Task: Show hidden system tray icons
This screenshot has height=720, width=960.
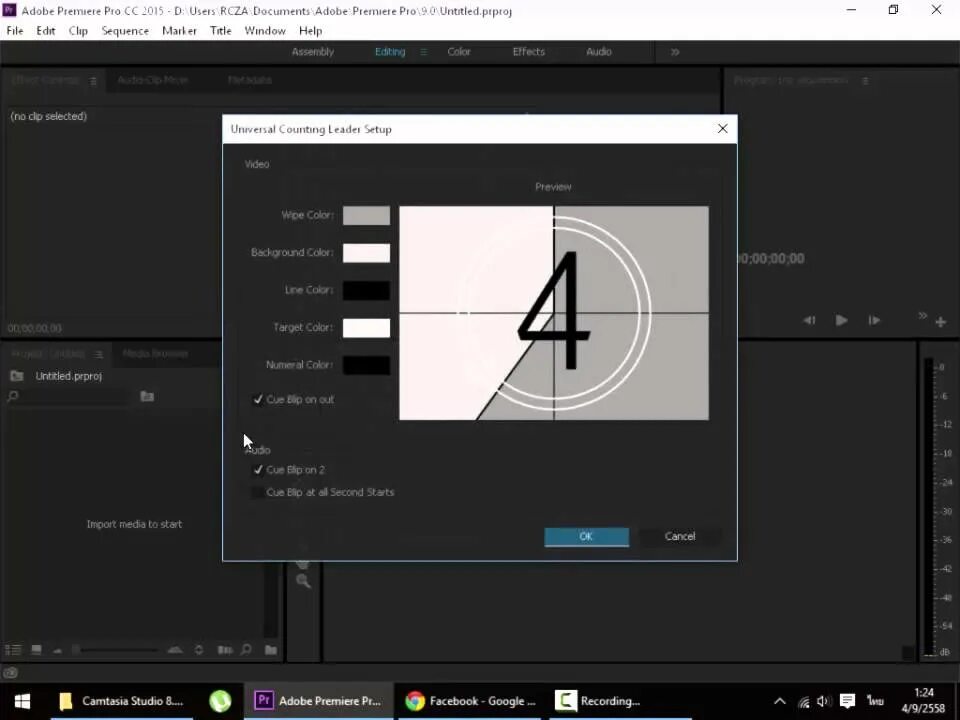Action: [x=779, y=702]
